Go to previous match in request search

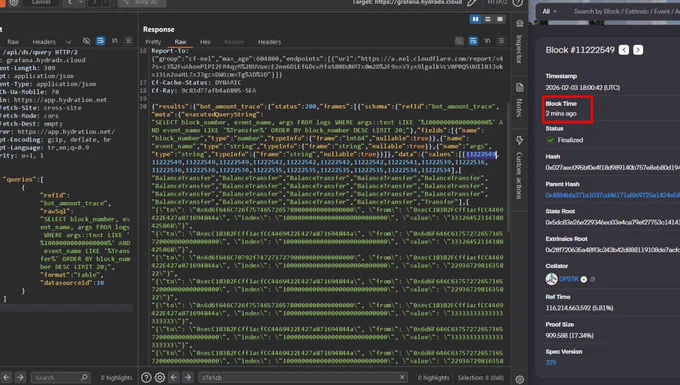coord(6,378)
